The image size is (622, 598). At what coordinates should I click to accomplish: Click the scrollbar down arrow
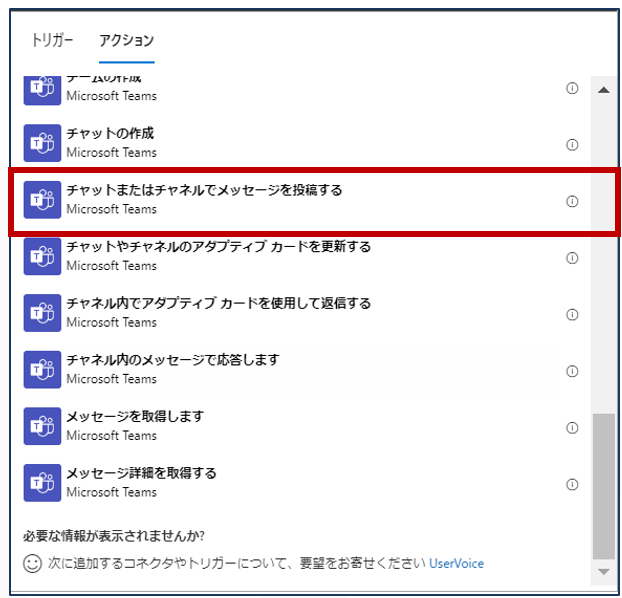coord(604,572)
